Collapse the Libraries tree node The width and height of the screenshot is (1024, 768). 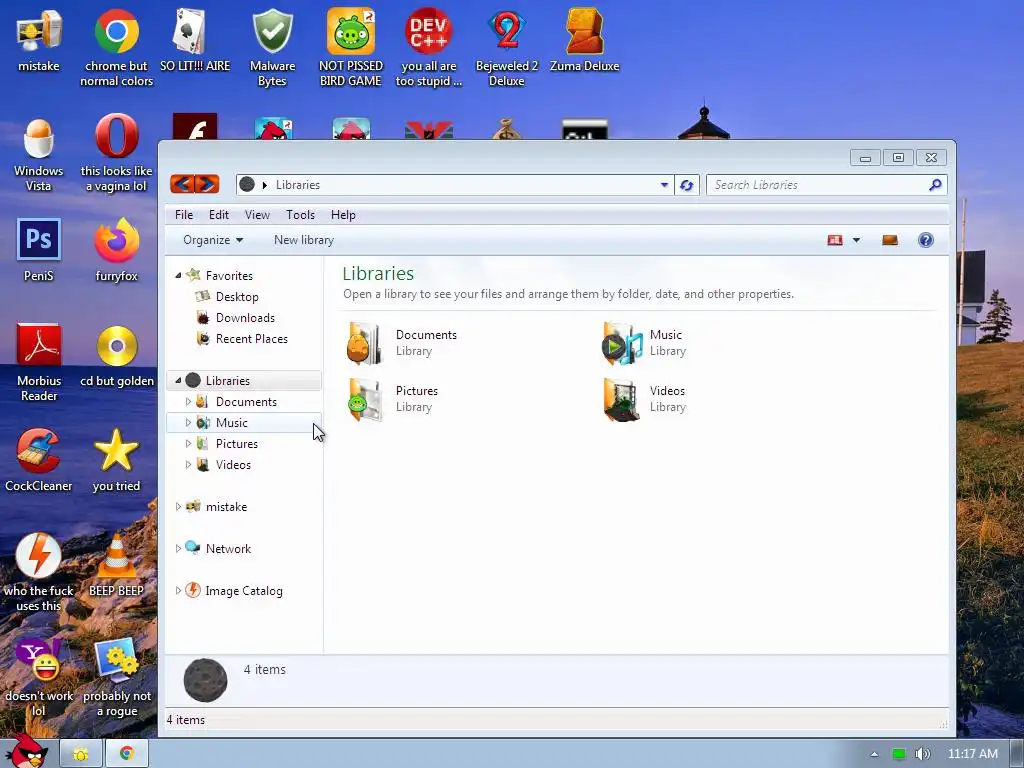click(178, 380)
